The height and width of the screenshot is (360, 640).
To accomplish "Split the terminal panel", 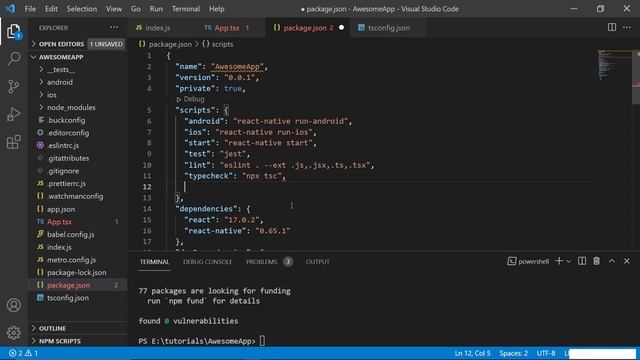I will point(582,261).
